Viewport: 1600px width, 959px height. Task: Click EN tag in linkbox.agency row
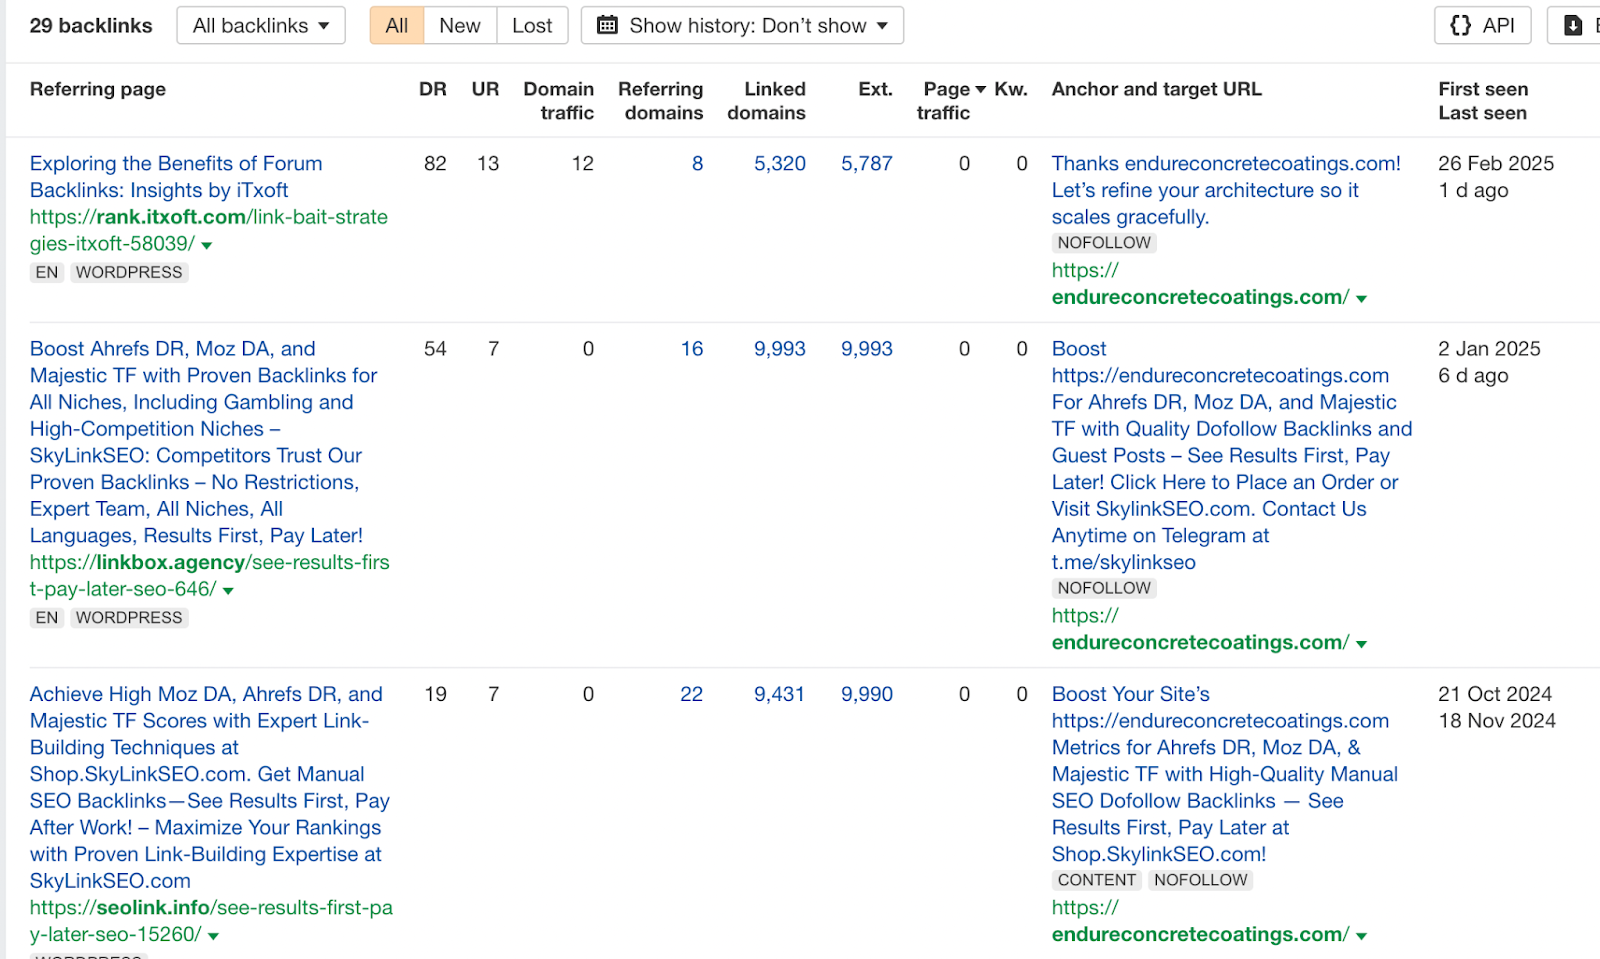(x=47, y=617)
